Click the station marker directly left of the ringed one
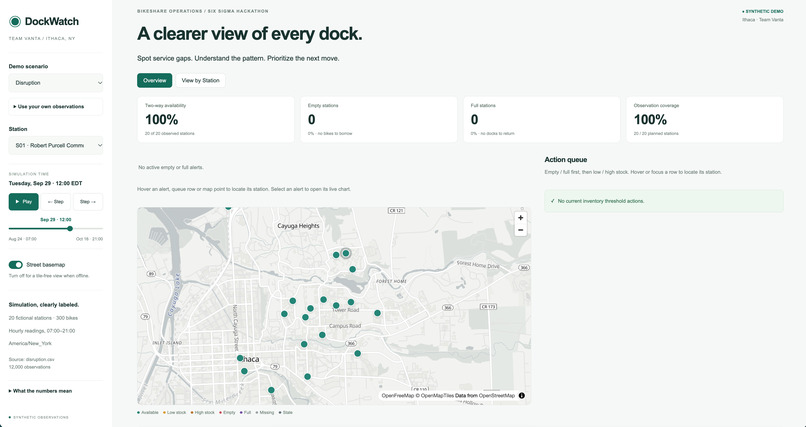 point(336,255)
